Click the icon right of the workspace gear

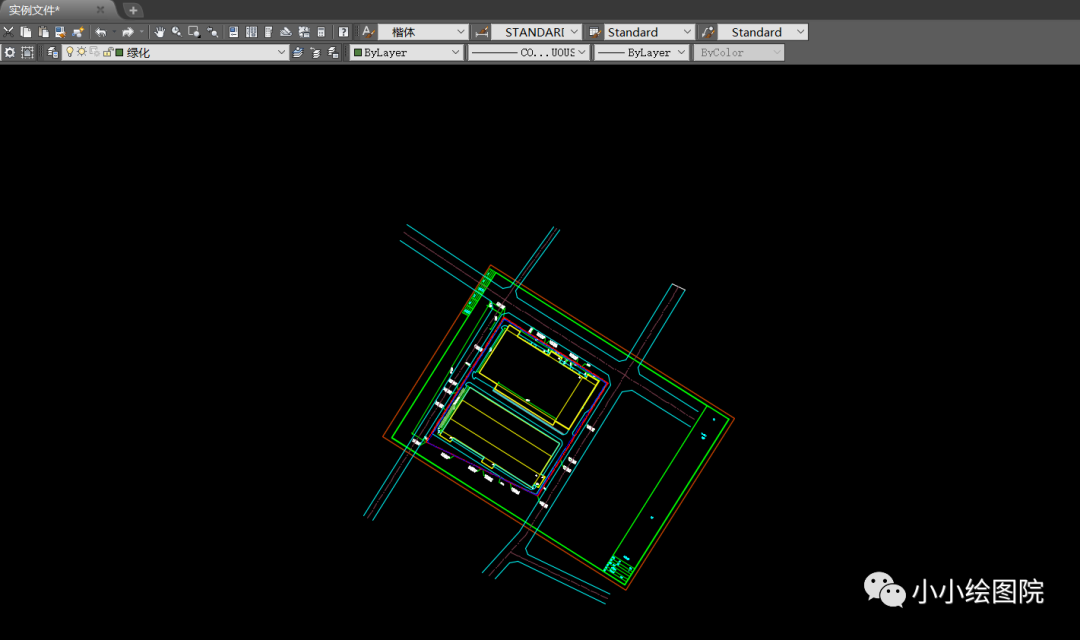point(28,52)
